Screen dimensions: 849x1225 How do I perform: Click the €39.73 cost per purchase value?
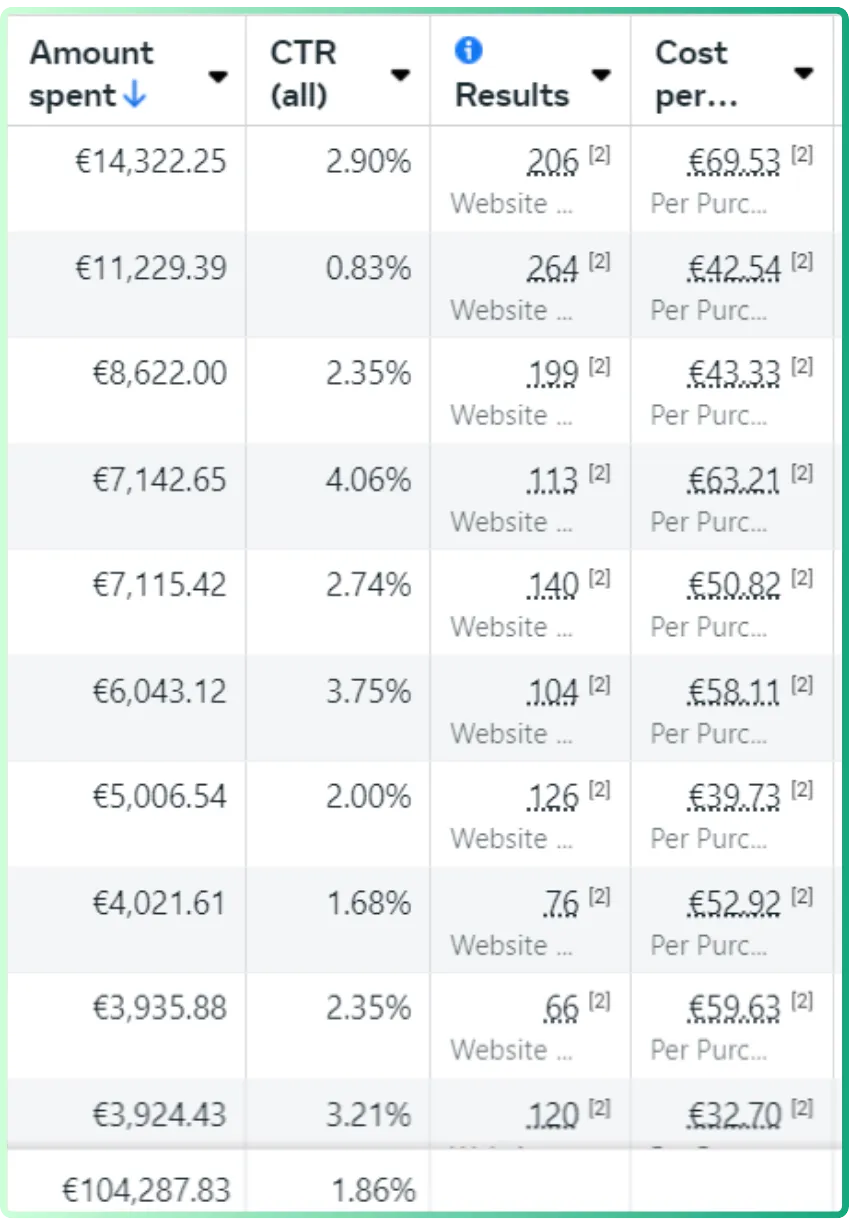[735, 797]
